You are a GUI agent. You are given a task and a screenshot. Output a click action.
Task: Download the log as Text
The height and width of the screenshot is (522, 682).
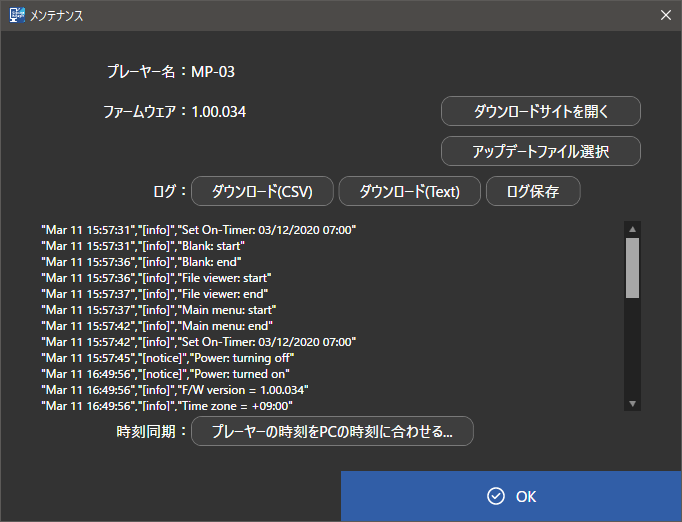pyautogui.click(x=409, y=191)
